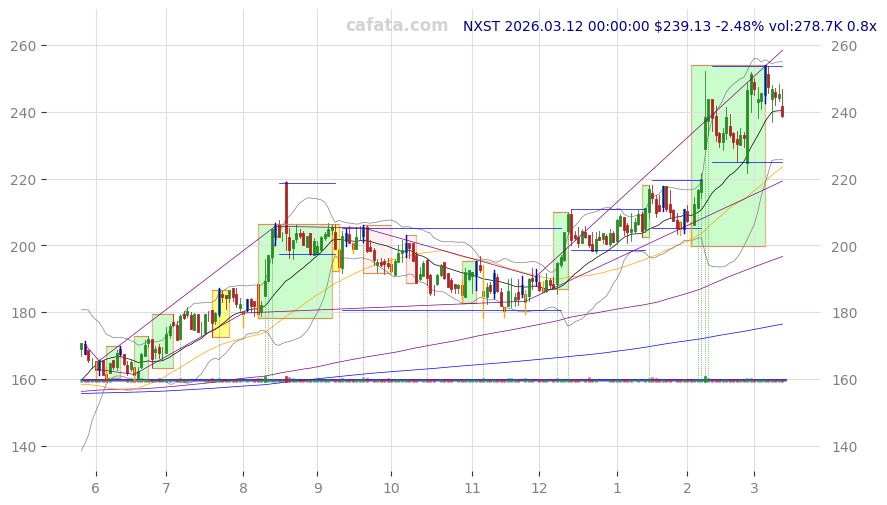Image resolution: width=887 pixels, height=505 pixels.
Task: Click the yellow highlighted box before month 8
Action: [220, 313]
